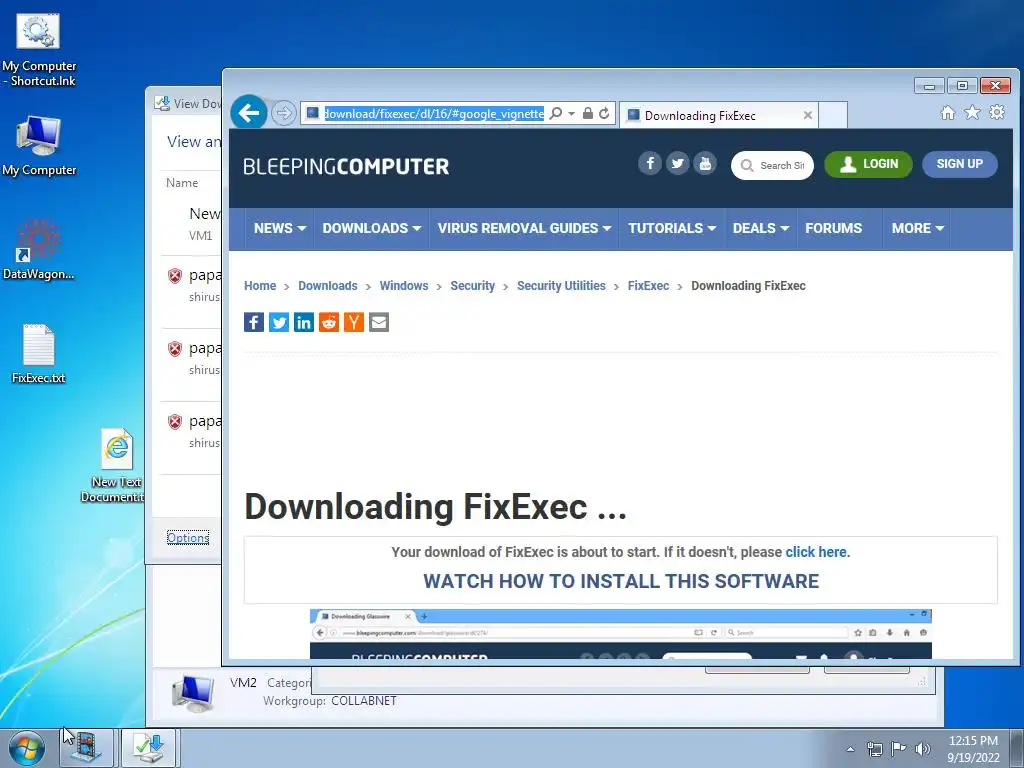Open BleepingComputer Twitter header icon
Screen dimensions: 1024x768
click(x=677, y=163)
